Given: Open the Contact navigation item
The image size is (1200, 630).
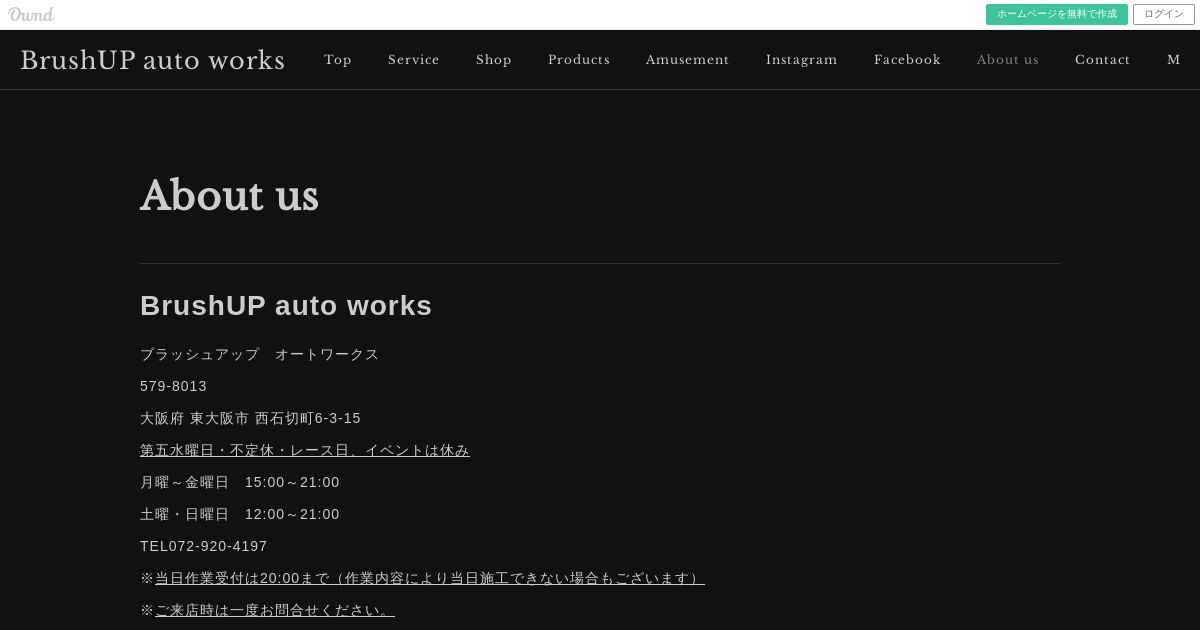Looking at the screenshot, I should tap(1102, 60).
